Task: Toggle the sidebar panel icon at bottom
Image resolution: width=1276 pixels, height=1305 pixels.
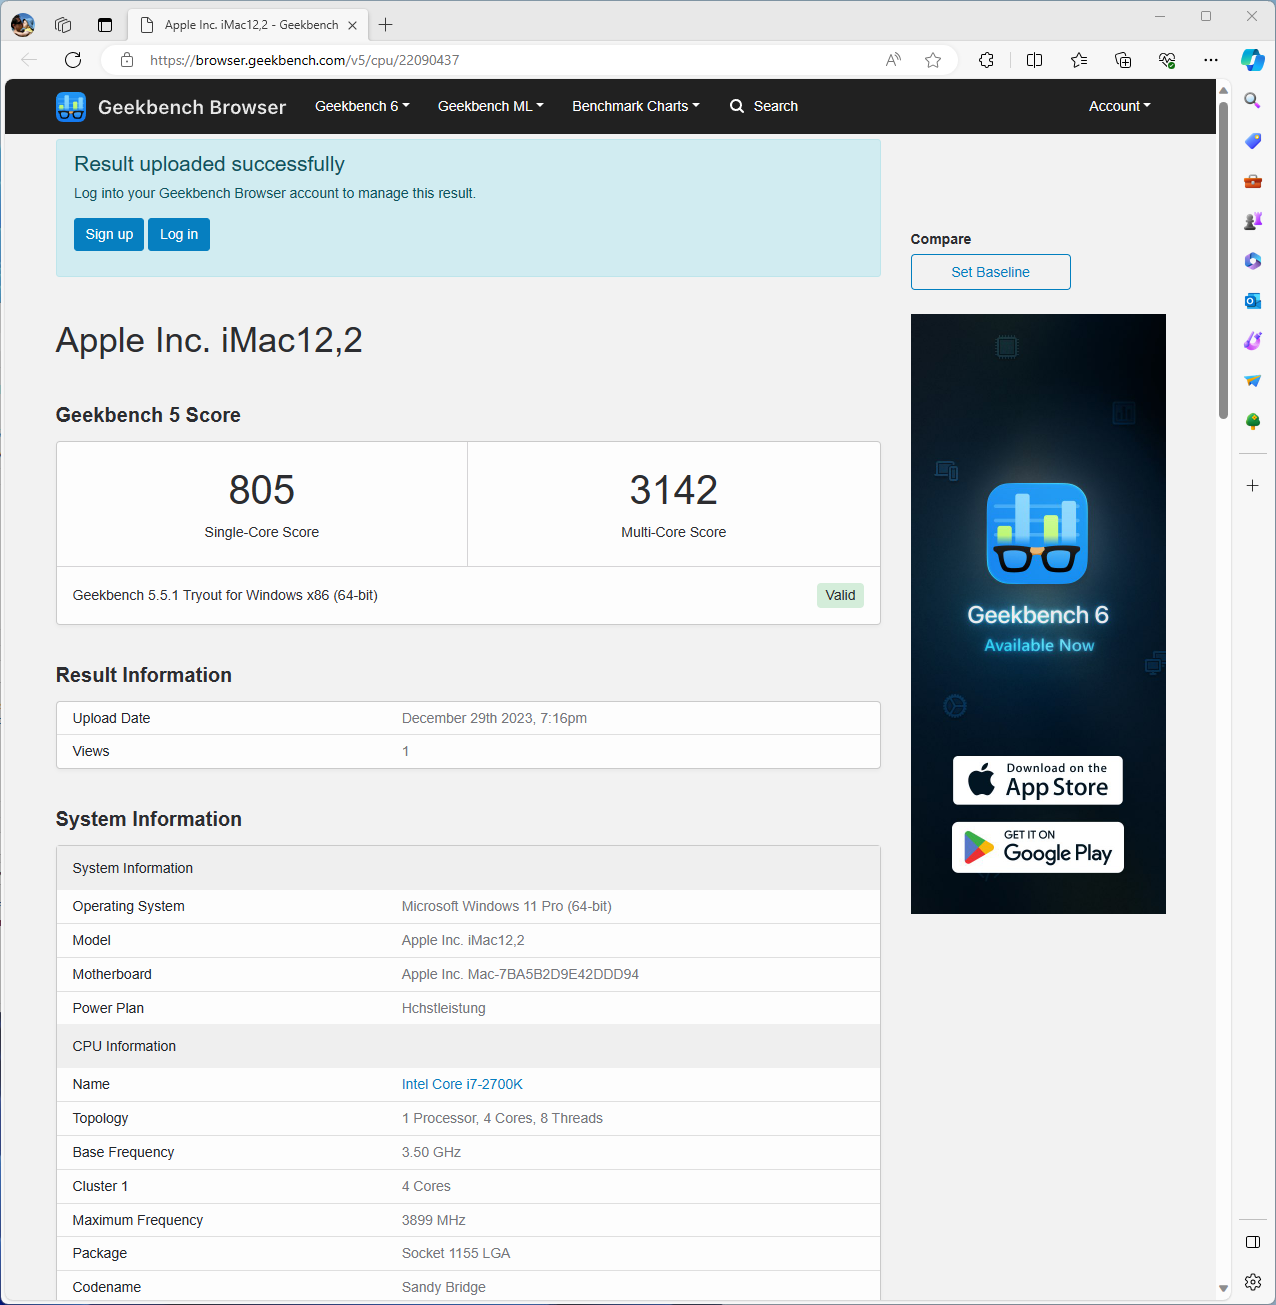Action: [1252, 1242]
